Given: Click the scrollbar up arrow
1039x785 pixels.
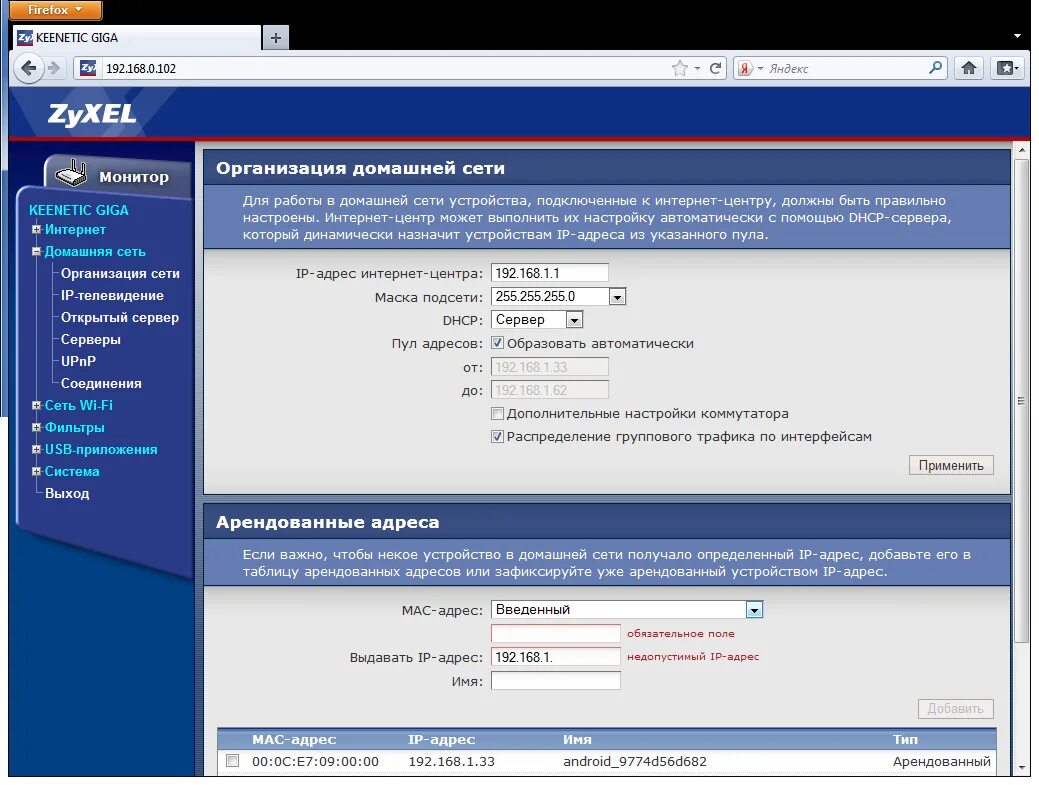Looking at the screenshot, I should click(x=1021, y=150).
